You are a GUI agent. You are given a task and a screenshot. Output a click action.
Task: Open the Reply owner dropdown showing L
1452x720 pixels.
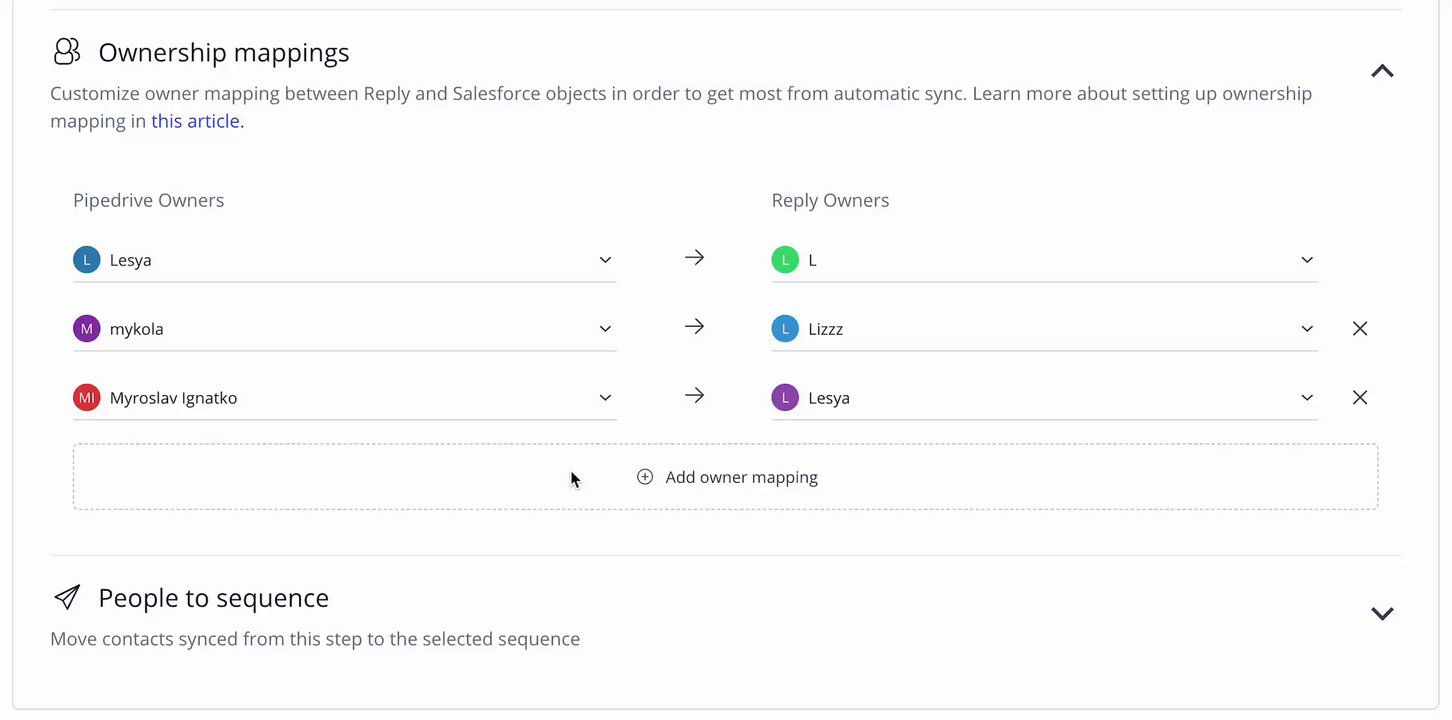(1307, 260)
